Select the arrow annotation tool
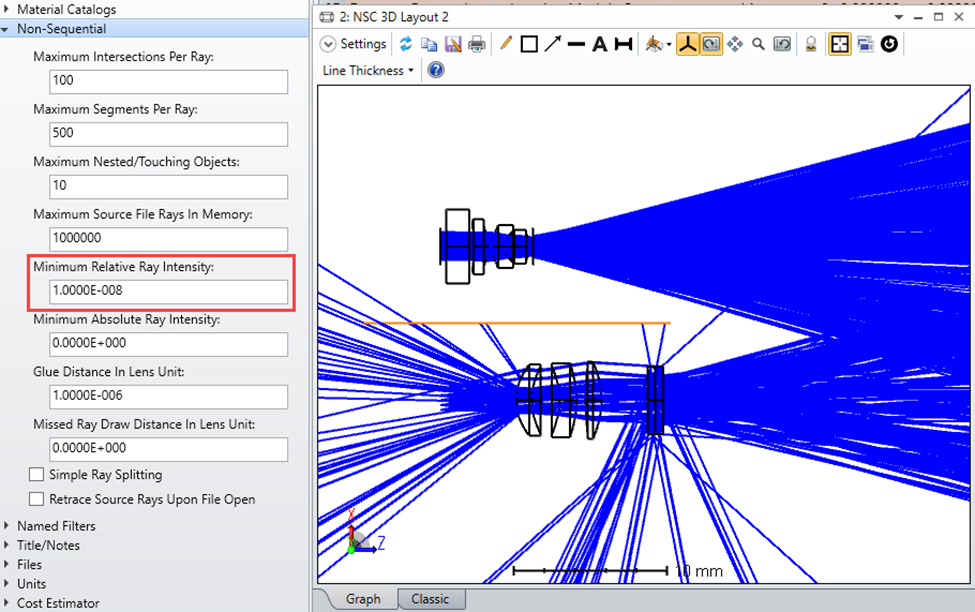 552,43
